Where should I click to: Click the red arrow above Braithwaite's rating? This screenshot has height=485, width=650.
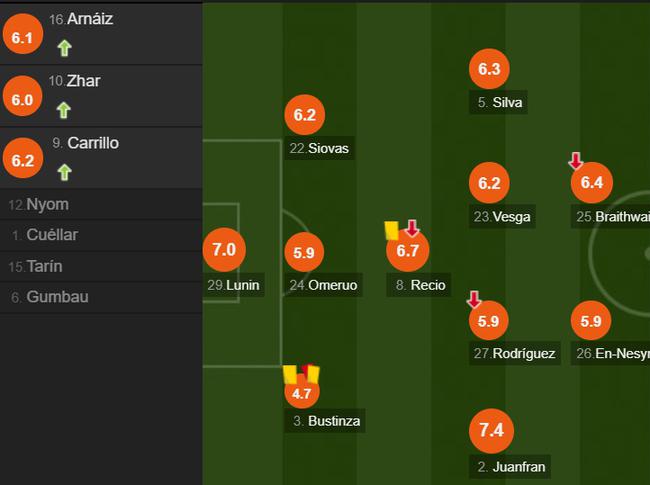click(x=576, y=161)
